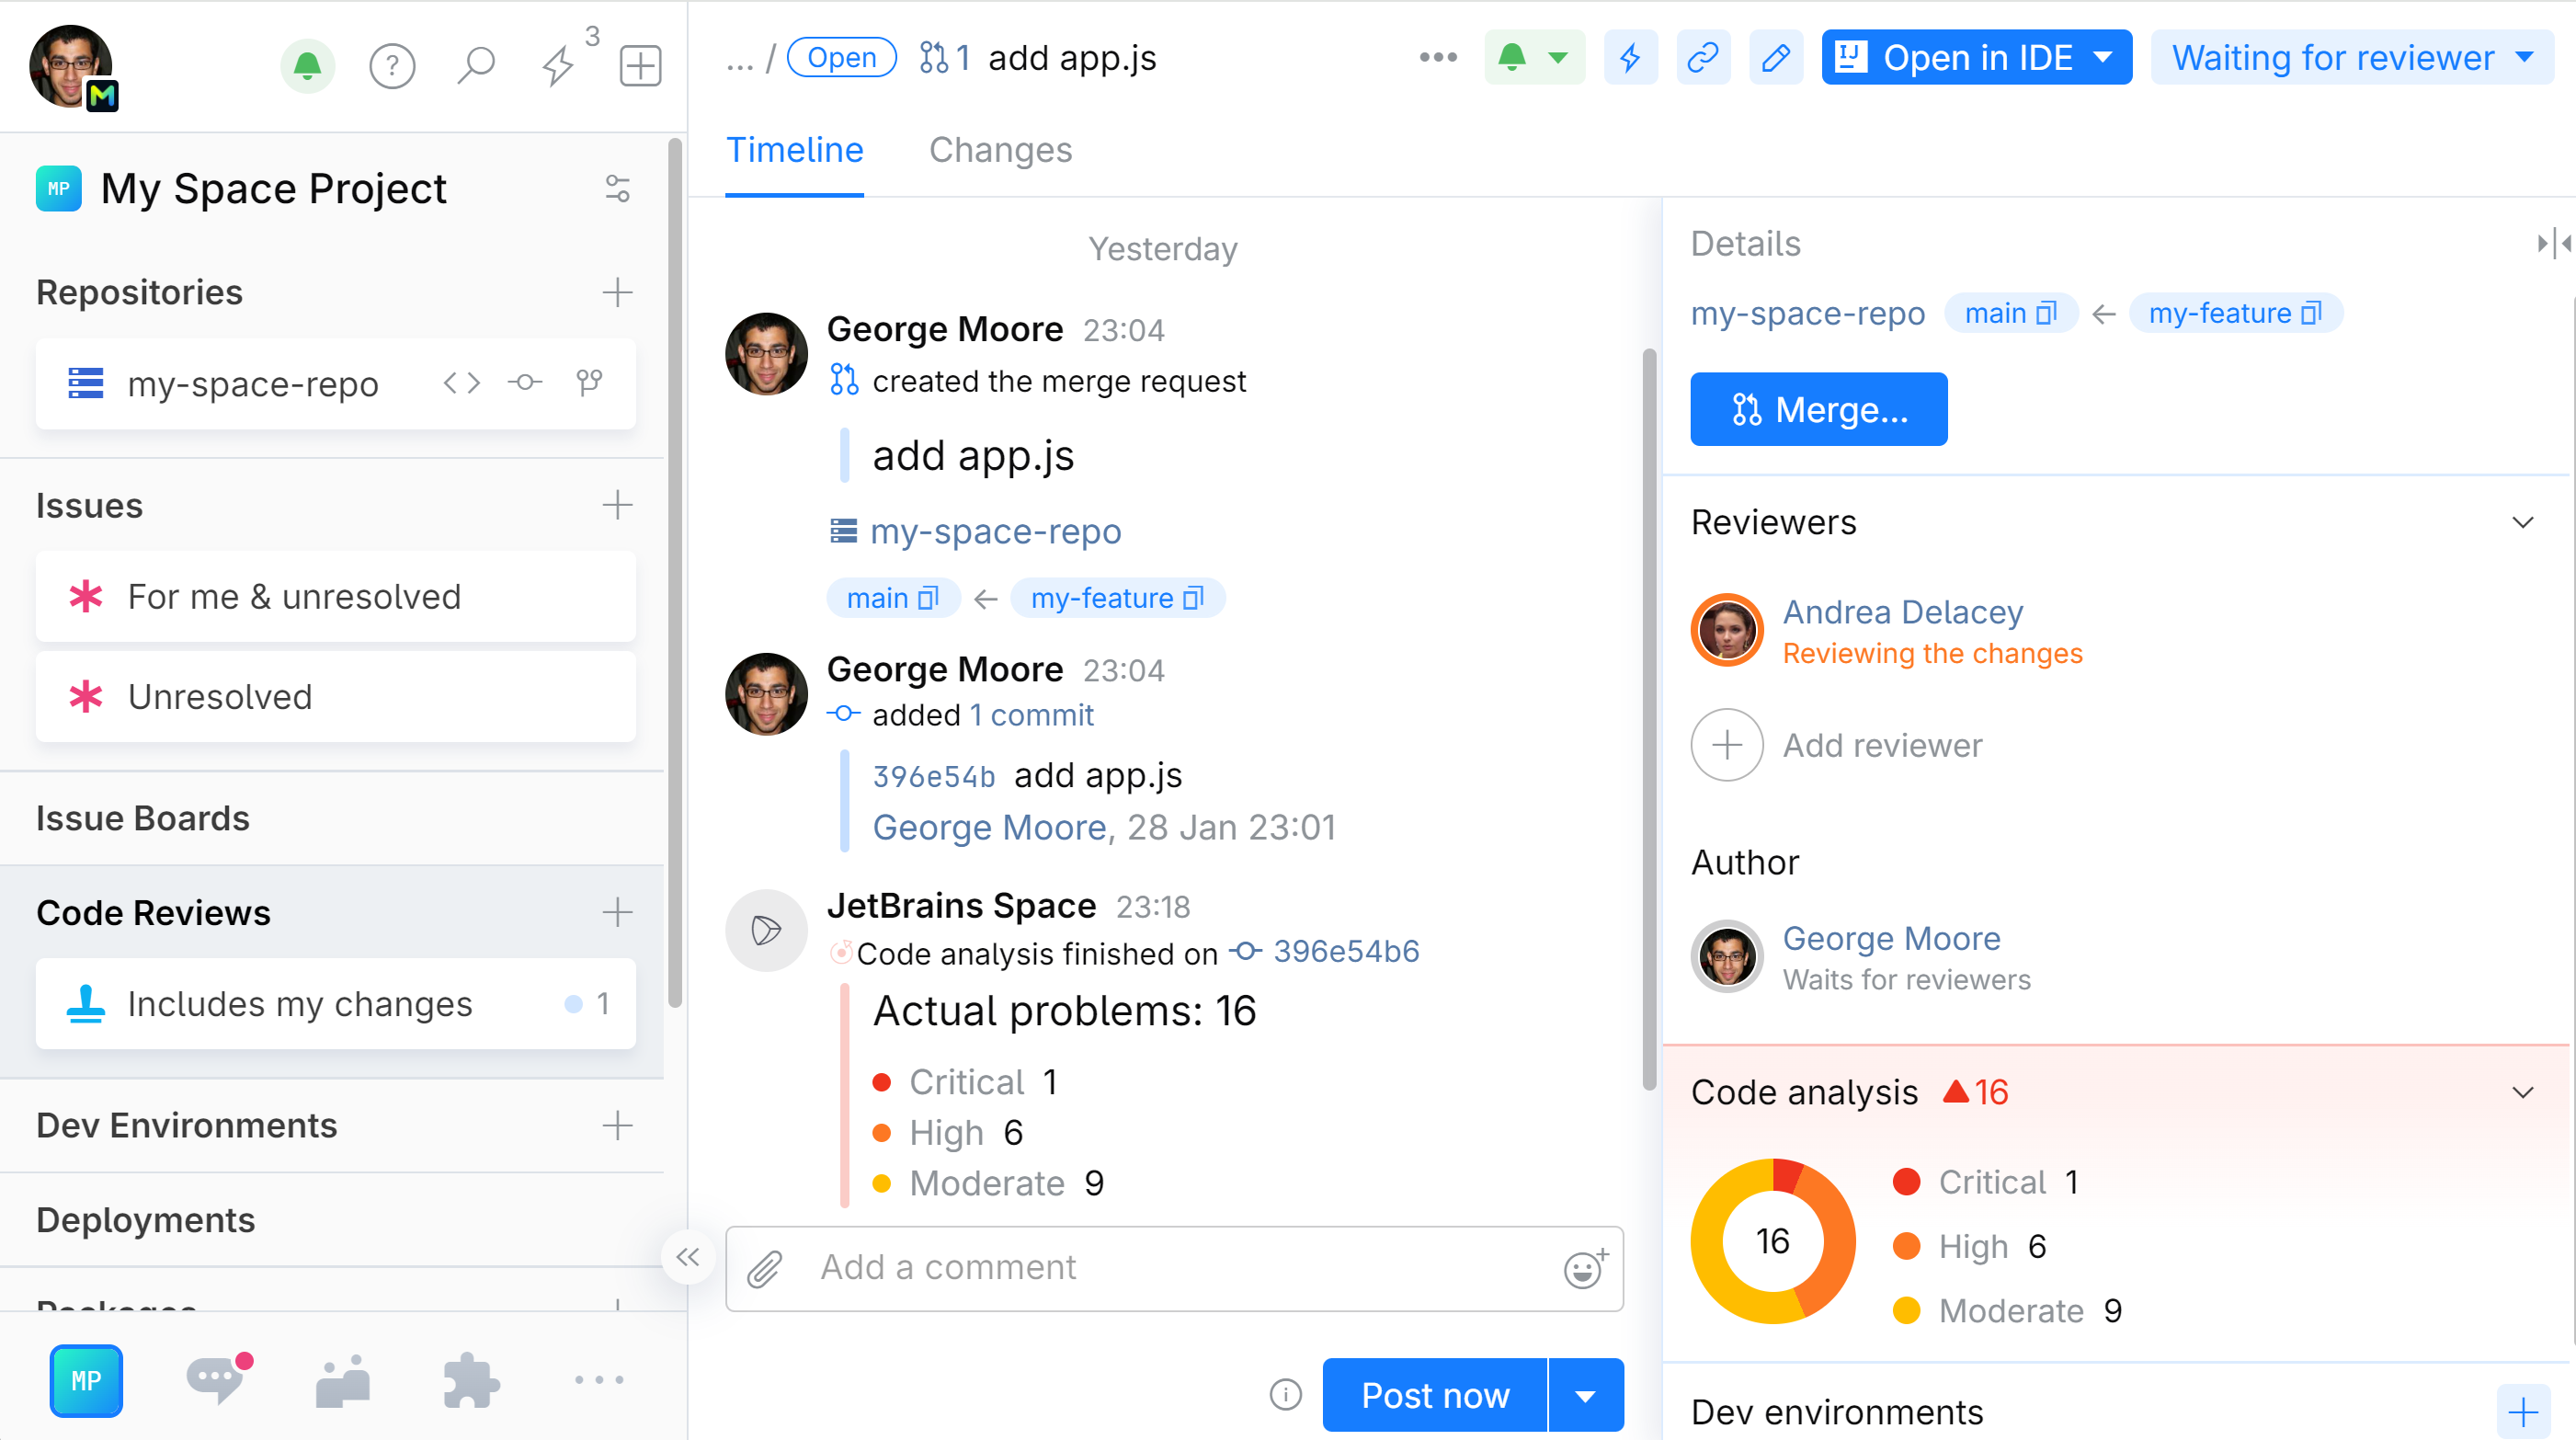This screenshot has width=2576, height=1440.
Task: Add a new dev environment in sidebar
Action: (x=618, y=1125)
